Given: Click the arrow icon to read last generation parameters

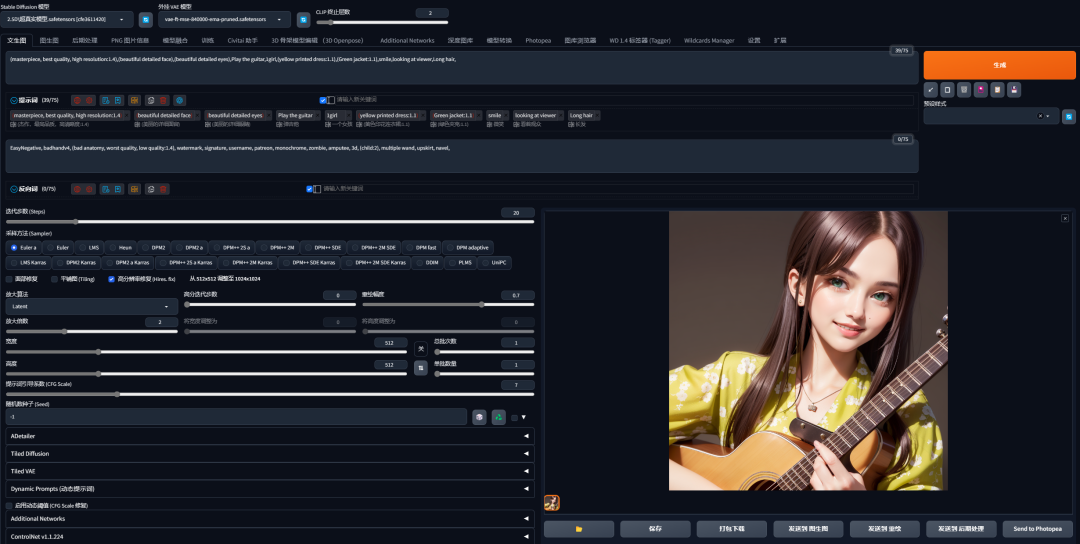Looking at the screenshot, I should point(931,90).
